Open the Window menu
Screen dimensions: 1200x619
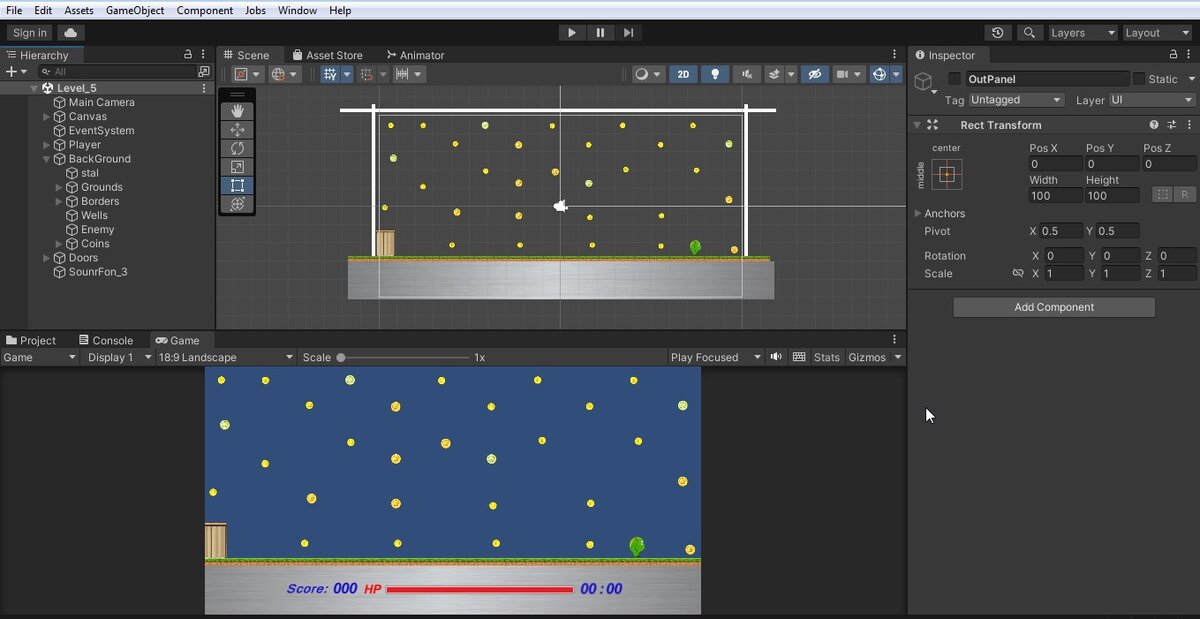297,10
